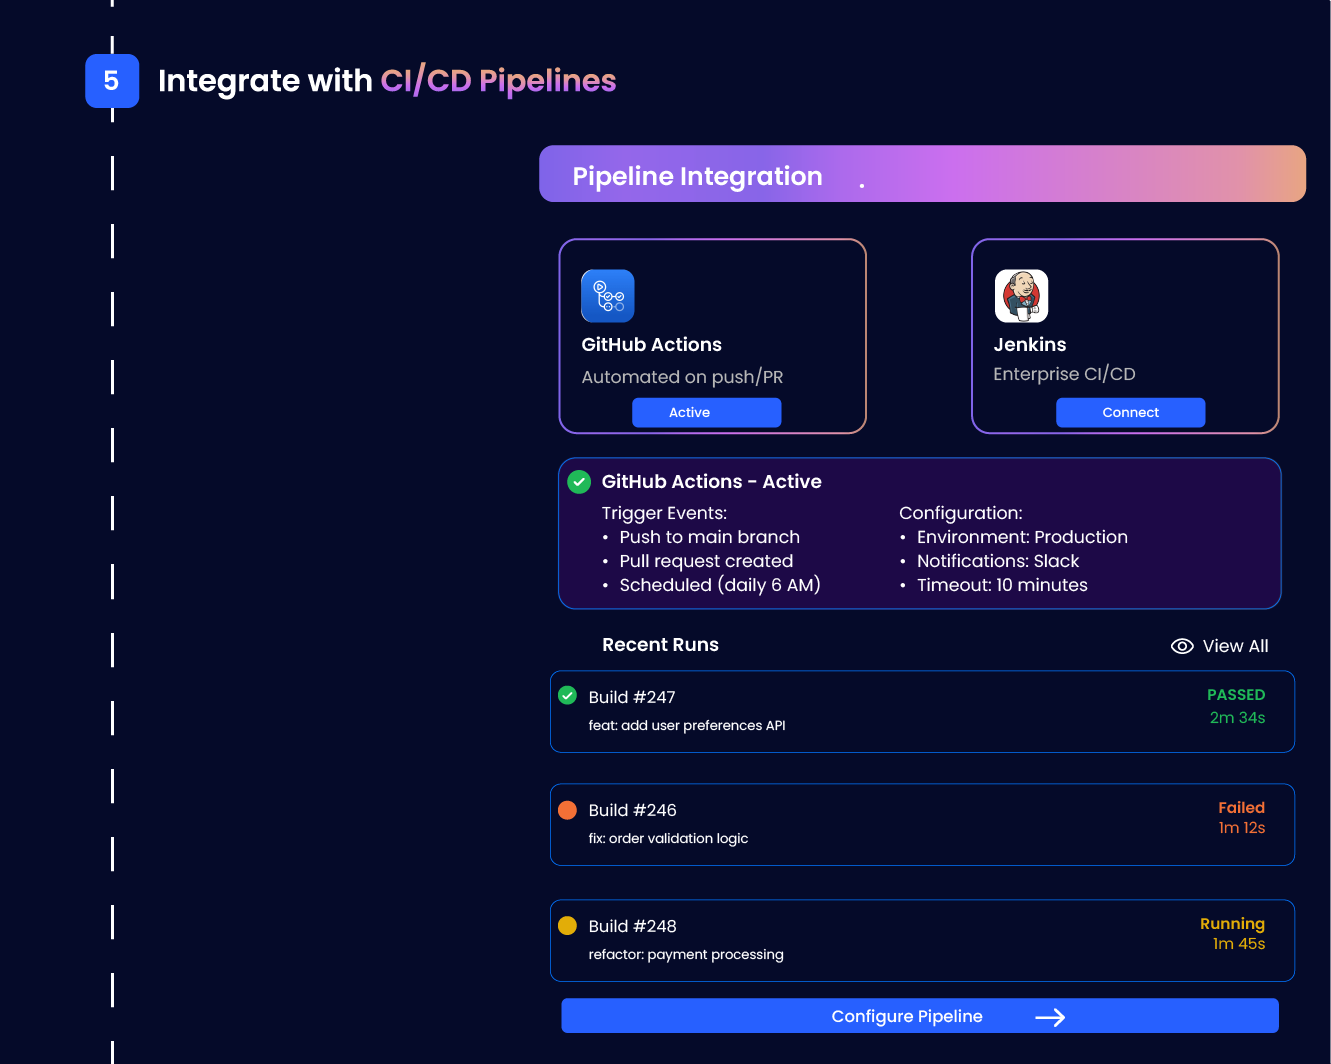Click the green checkmark beside GitHub Actions - Active
Viewport: 1331px width, 1064px height.
579,482
